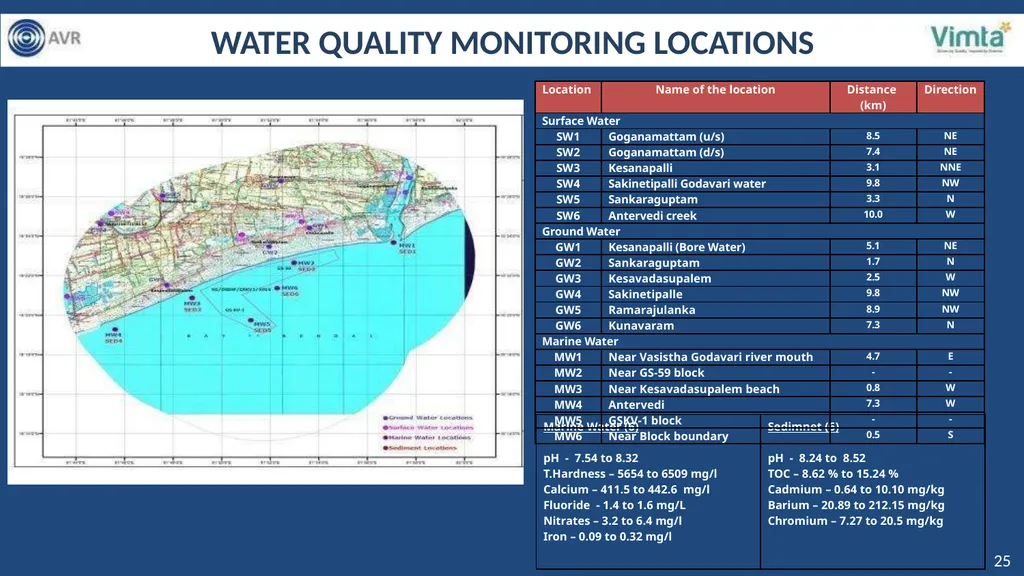Screen dimensions: 1024x576
Task: Select 'TOC – 8.62 % to 15.24 %' line
Action: 833,473
